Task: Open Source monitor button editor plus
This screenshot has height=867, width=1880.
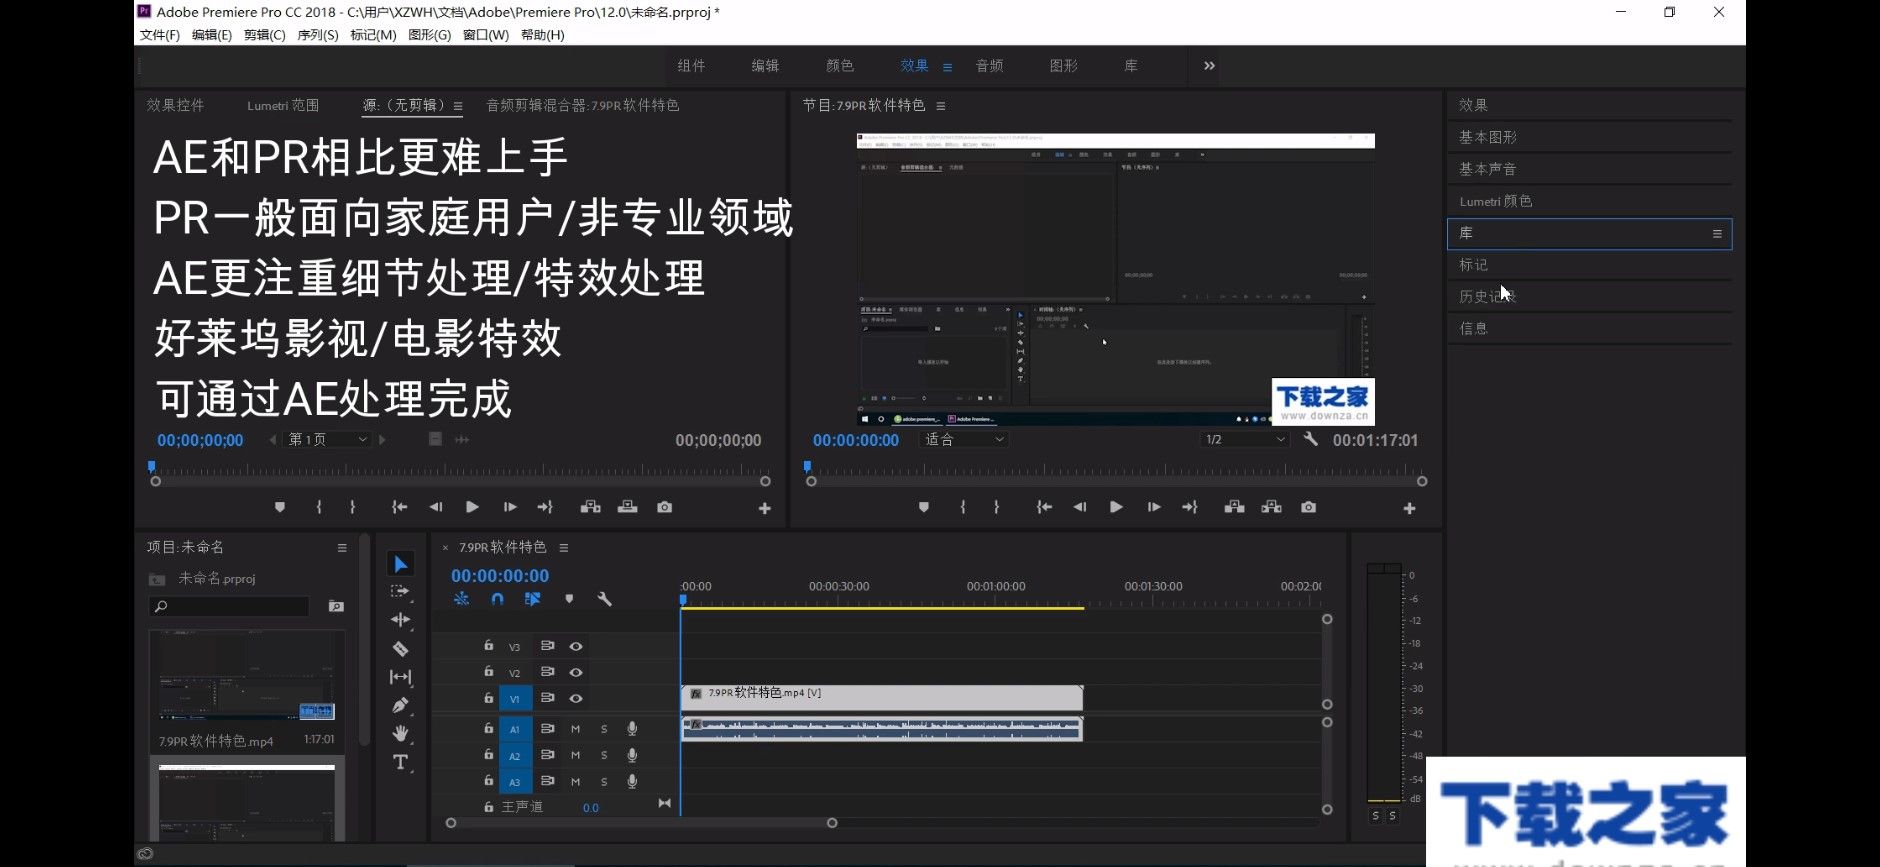Action: click(x=764, y=508)
